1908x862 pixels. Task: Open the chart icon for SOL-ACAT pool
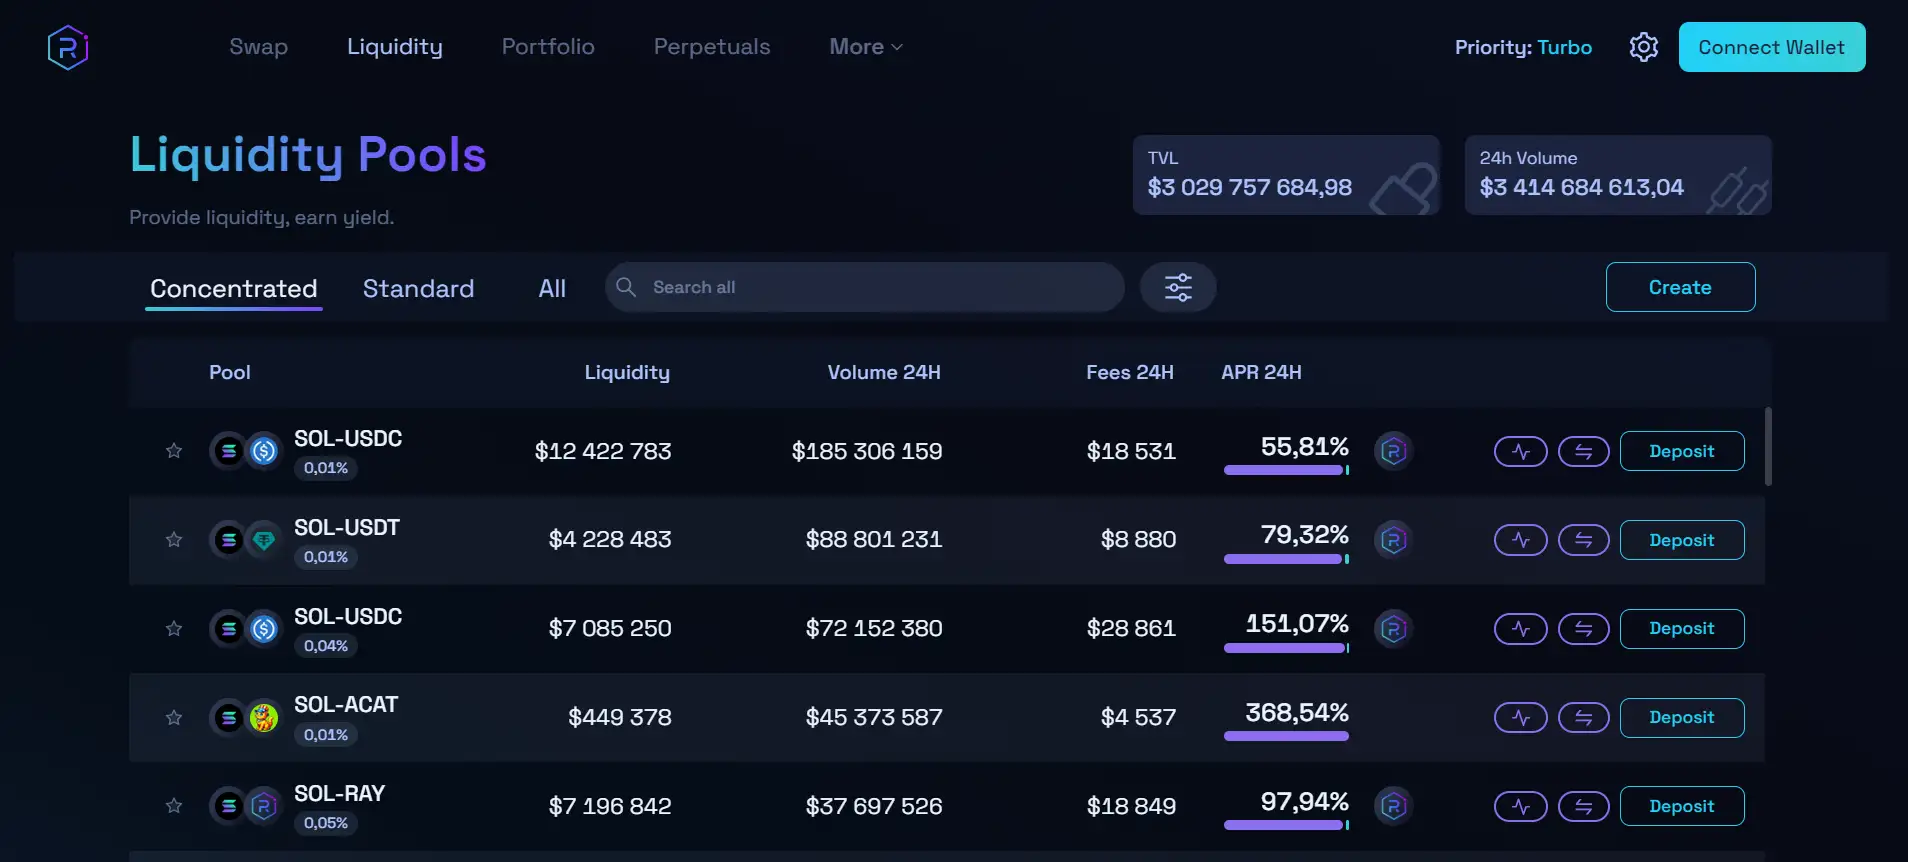(1520, 718)
